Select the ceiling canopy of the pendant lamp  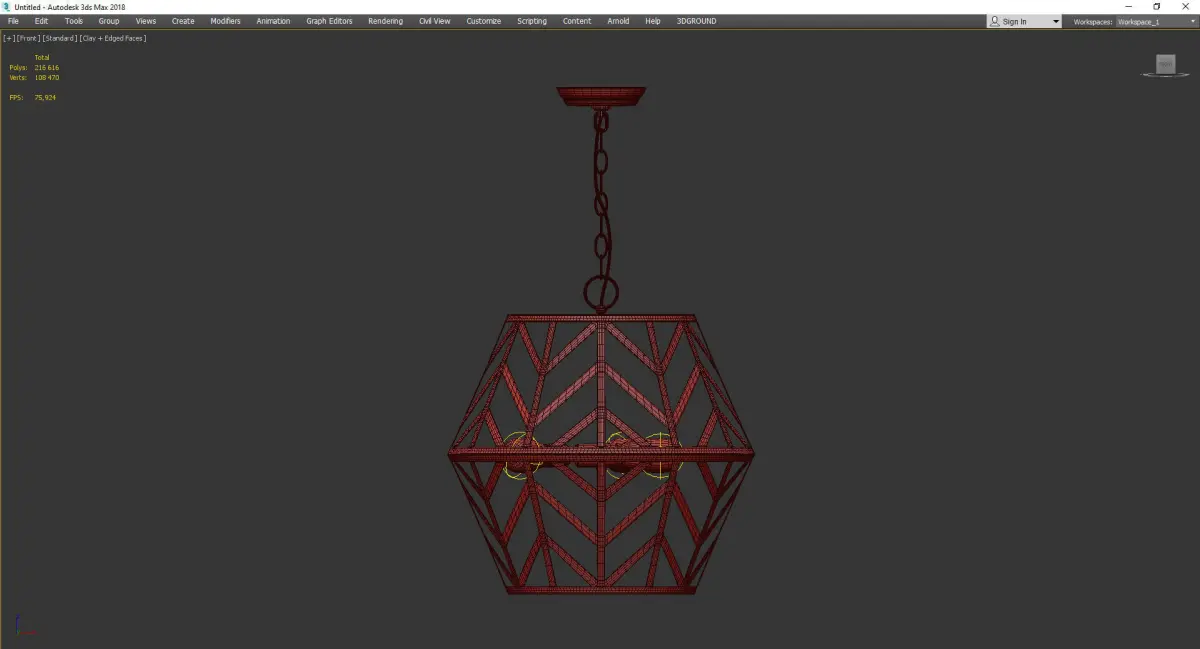601,96
